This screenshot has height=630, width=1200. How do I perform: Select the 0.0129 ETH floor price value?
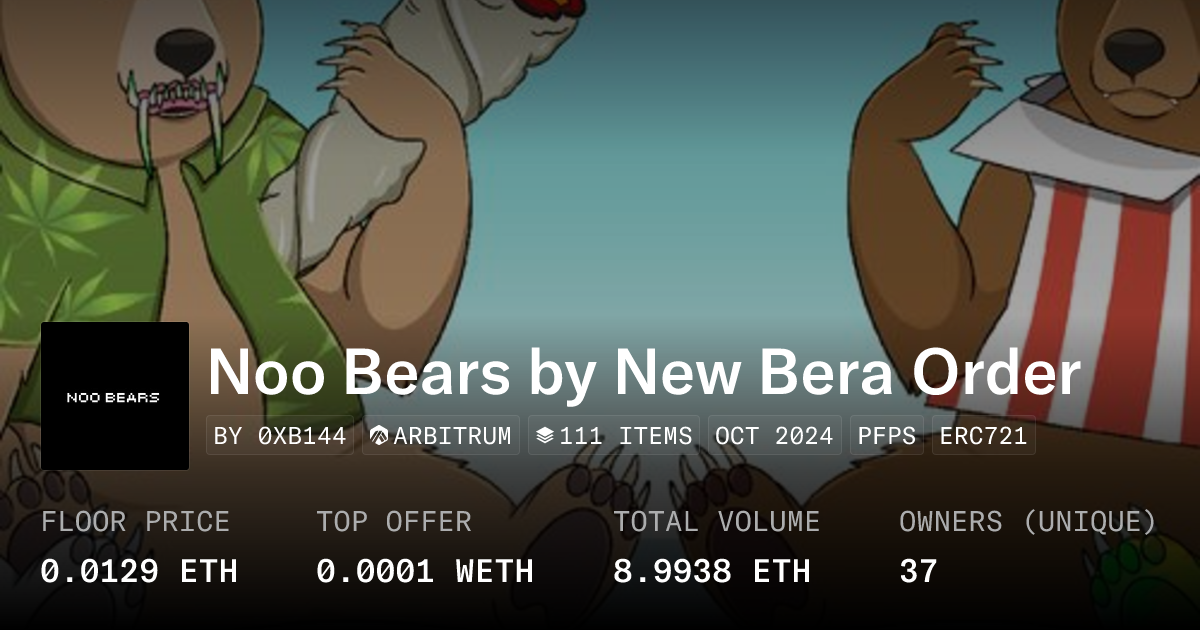click(139, 571)
